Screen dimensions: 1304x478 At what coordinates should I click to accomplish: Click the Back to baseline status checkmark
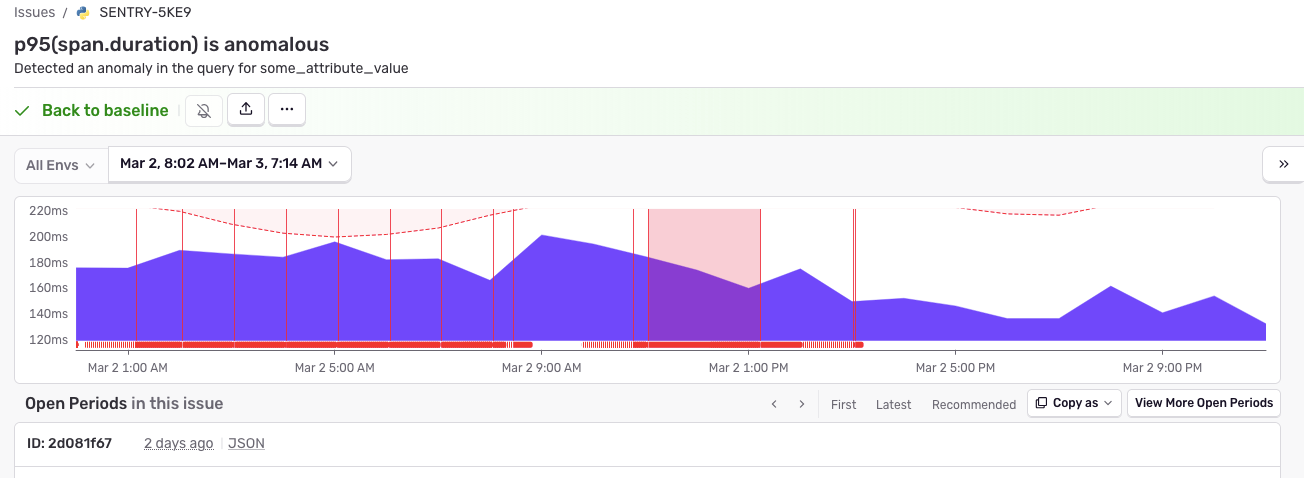click(22, 111)
